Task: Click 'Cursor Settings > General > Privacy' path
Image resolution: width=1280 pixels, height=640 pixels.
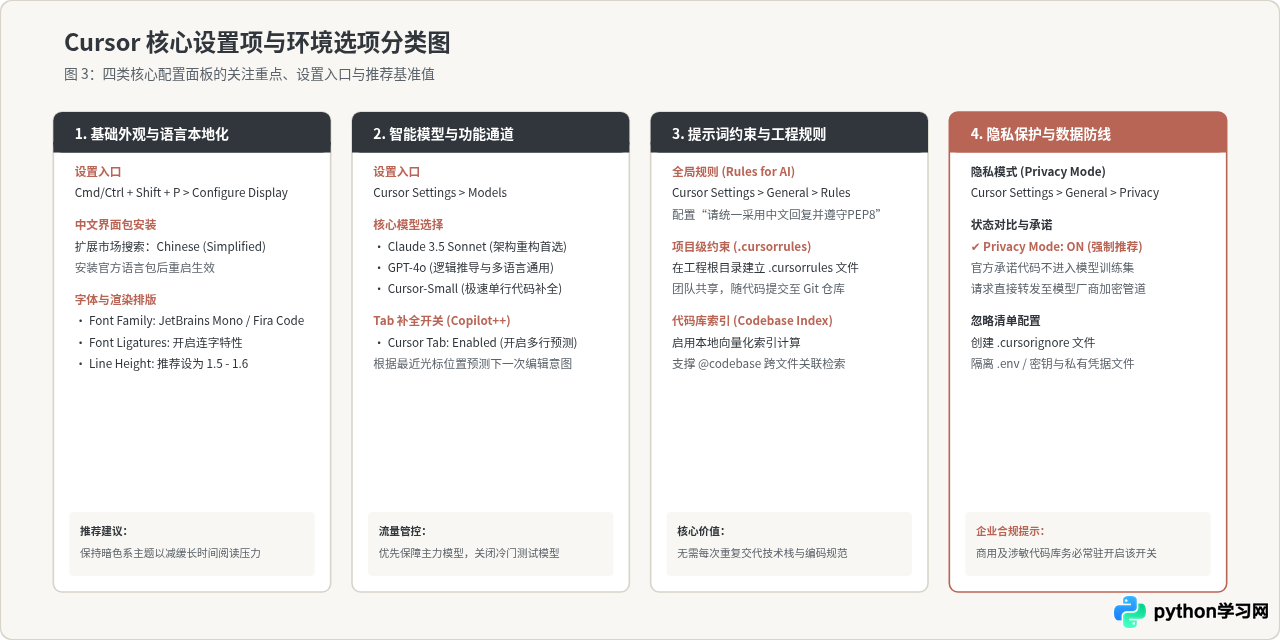Action: [x=1065, y=193]
